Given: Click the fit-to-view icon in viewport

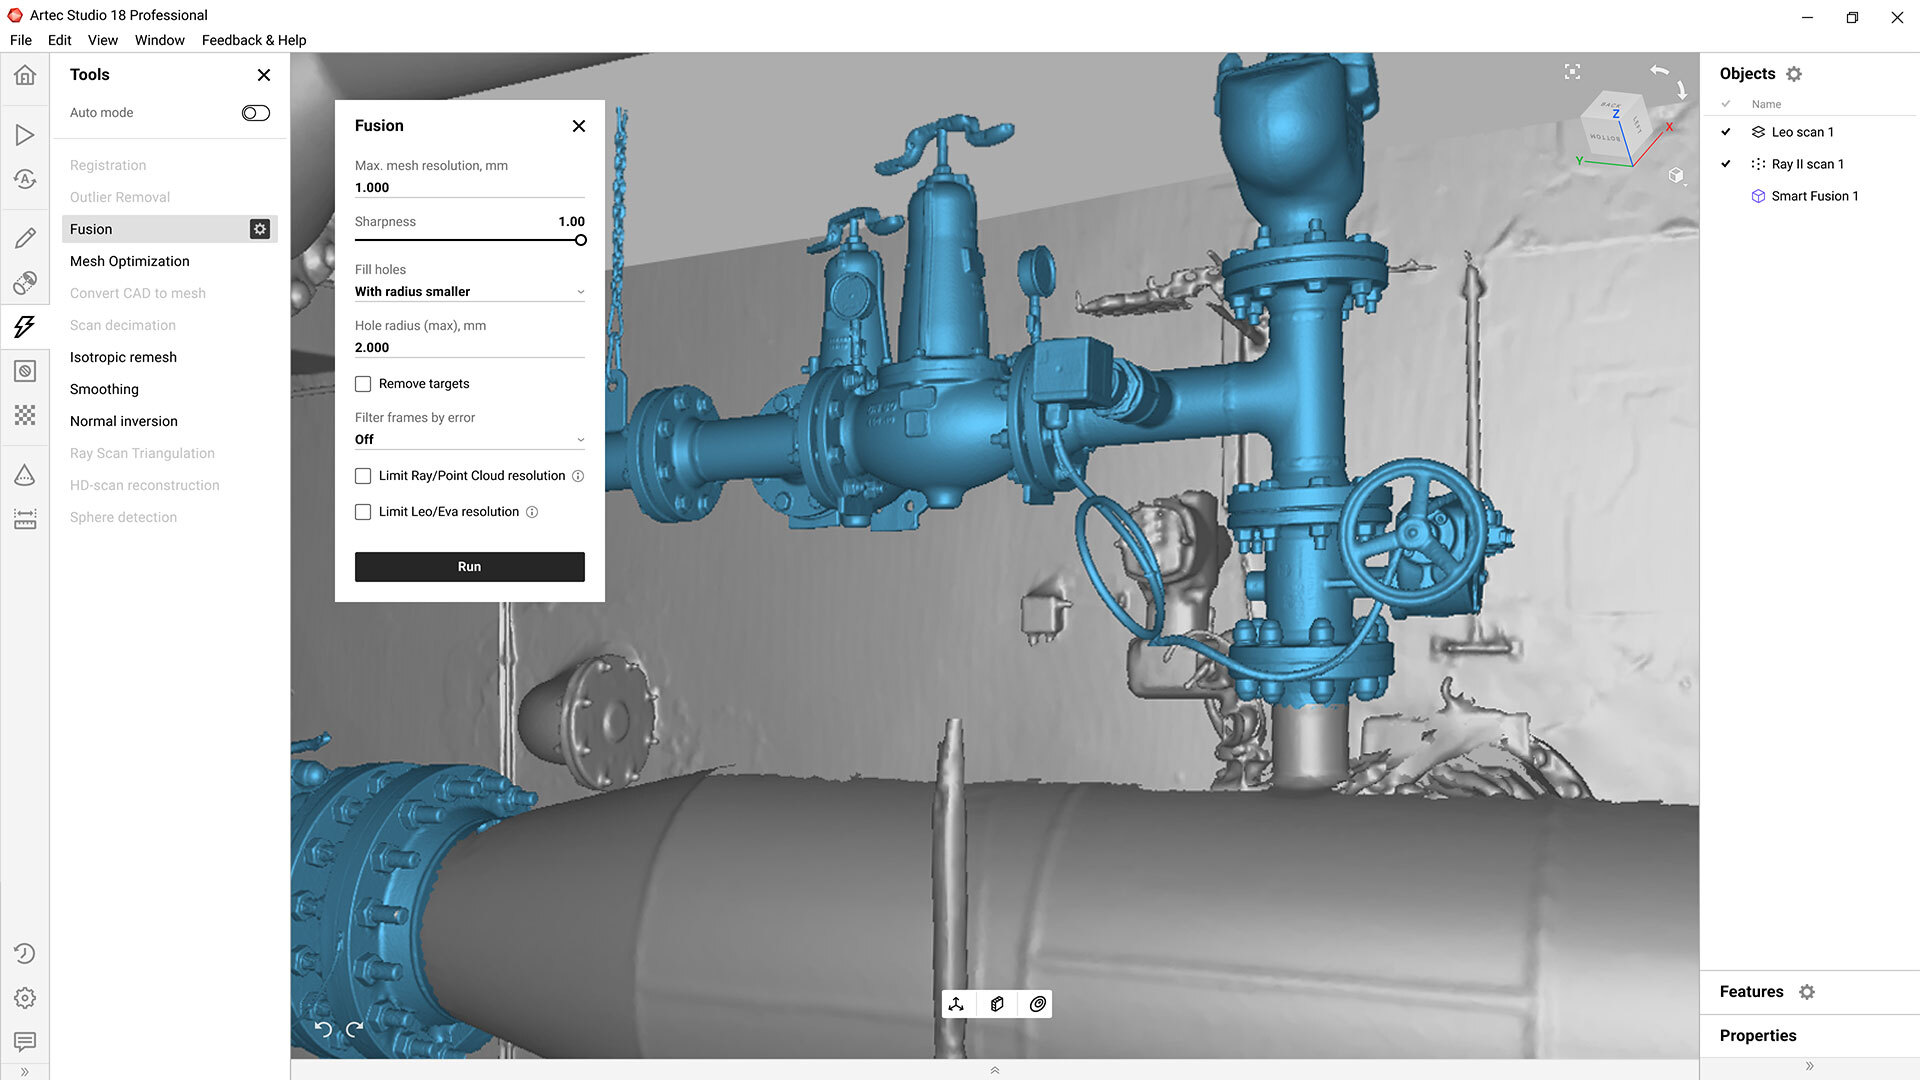Looking at the screenshot, I should 1572,71.
